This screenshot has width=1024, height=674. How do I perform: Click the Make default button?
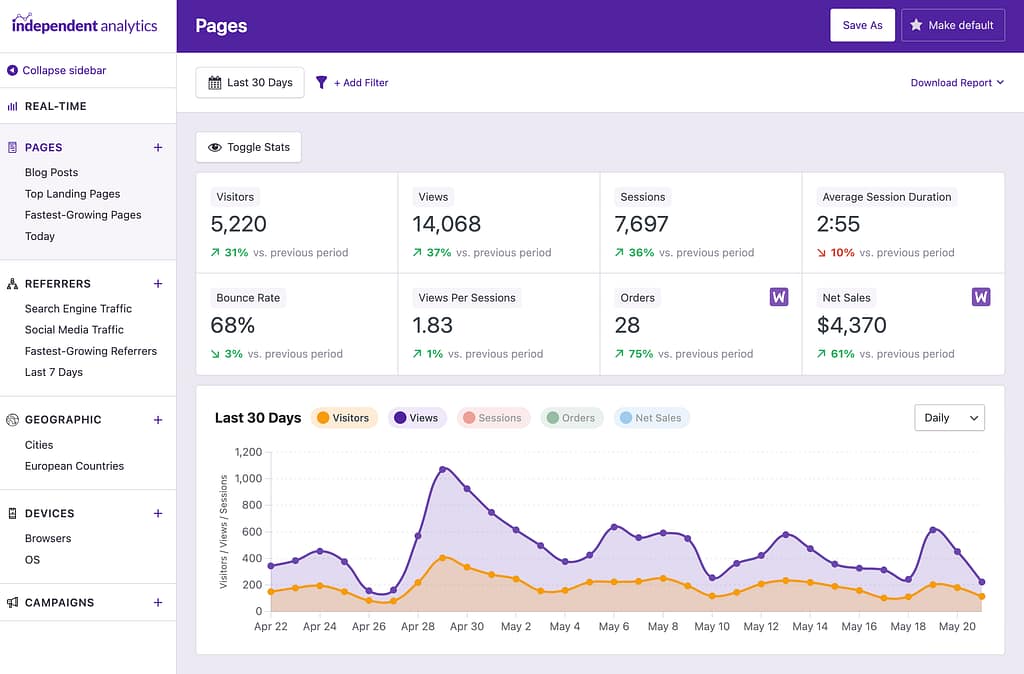click(x=952, y=24)
